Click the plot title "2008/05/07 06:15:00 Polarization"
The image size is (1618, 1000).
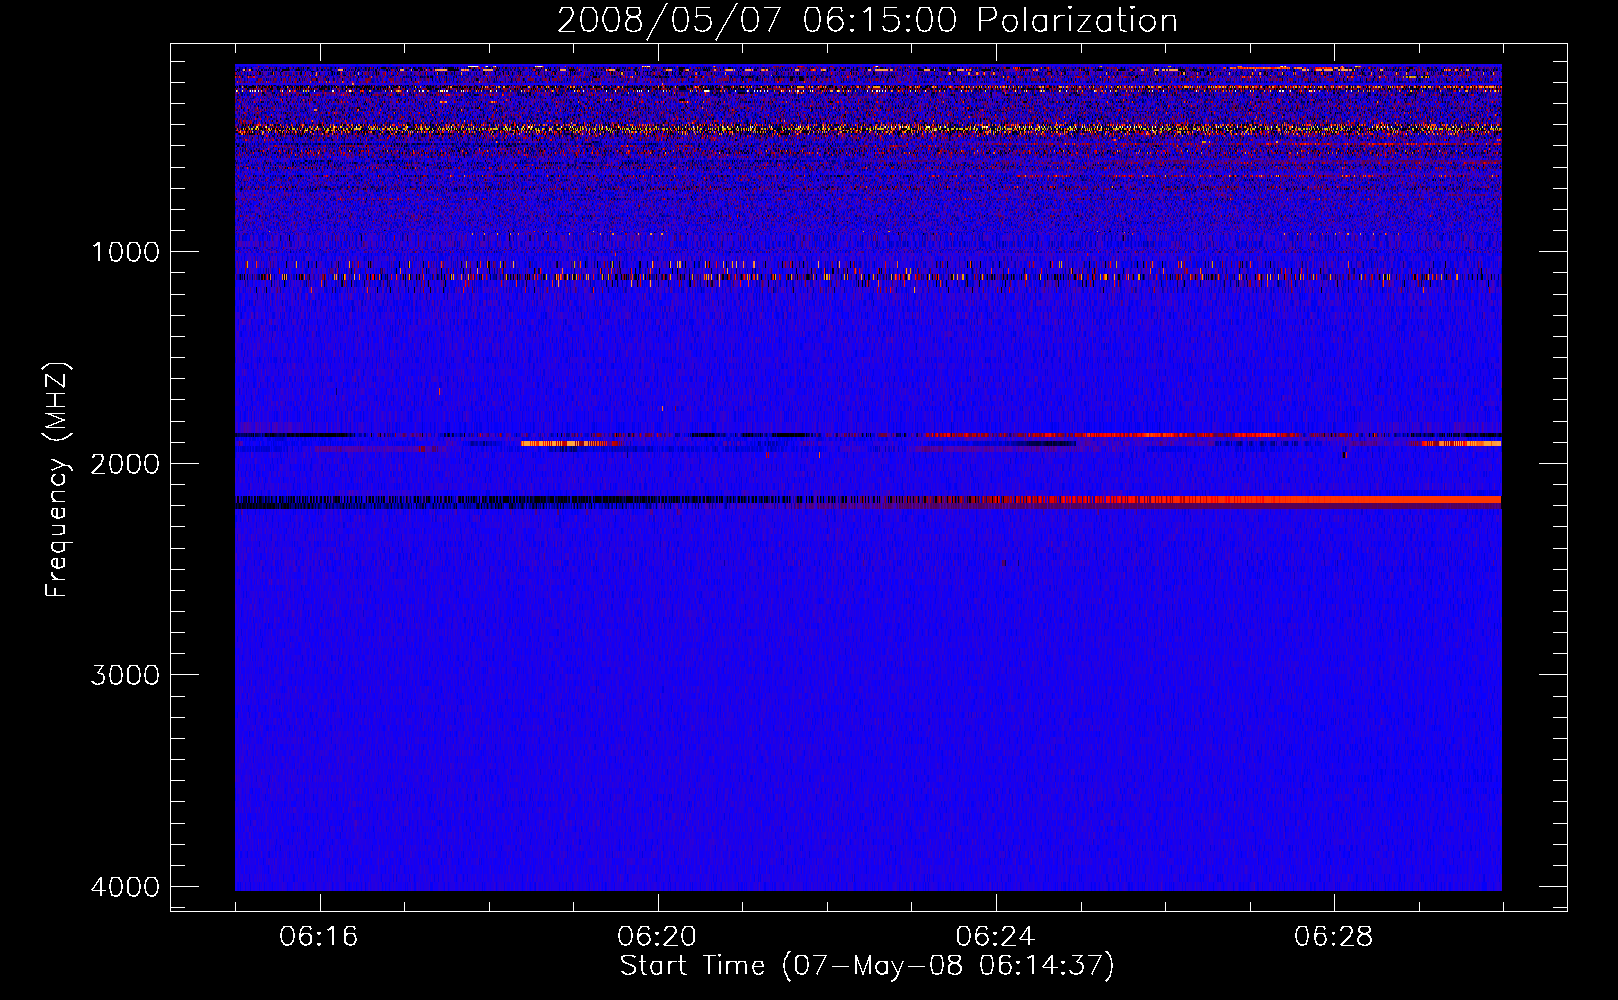pyautogui.click(x=867, y=20)
